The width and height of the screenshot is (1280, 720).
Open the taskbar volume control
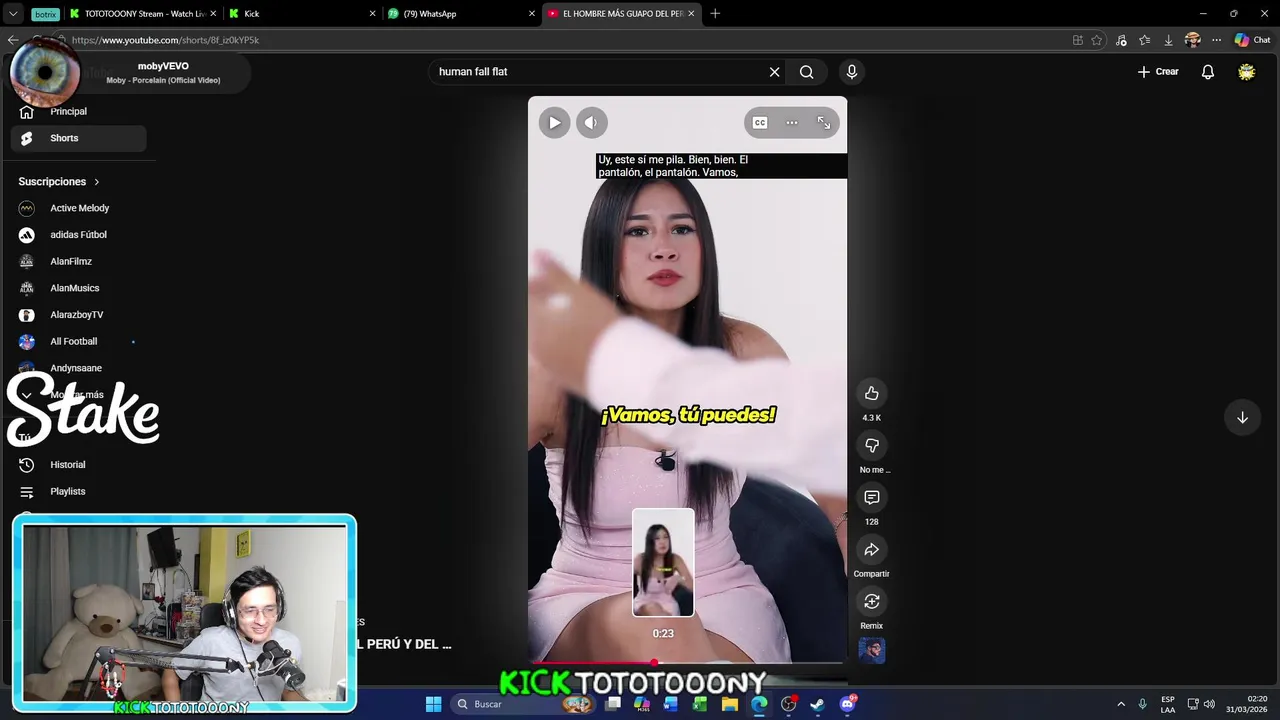pos(1209,704)
